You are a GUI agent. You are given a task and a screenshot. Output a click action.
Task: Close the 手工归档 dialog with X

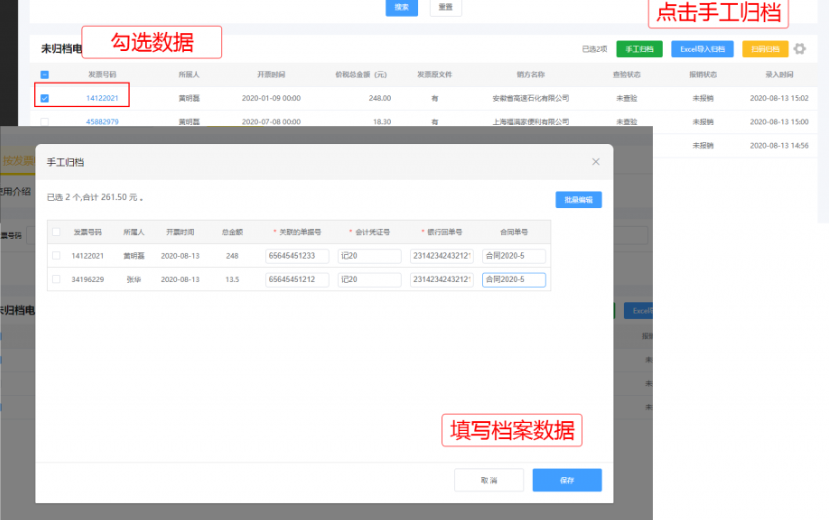[x=596, y=161]
